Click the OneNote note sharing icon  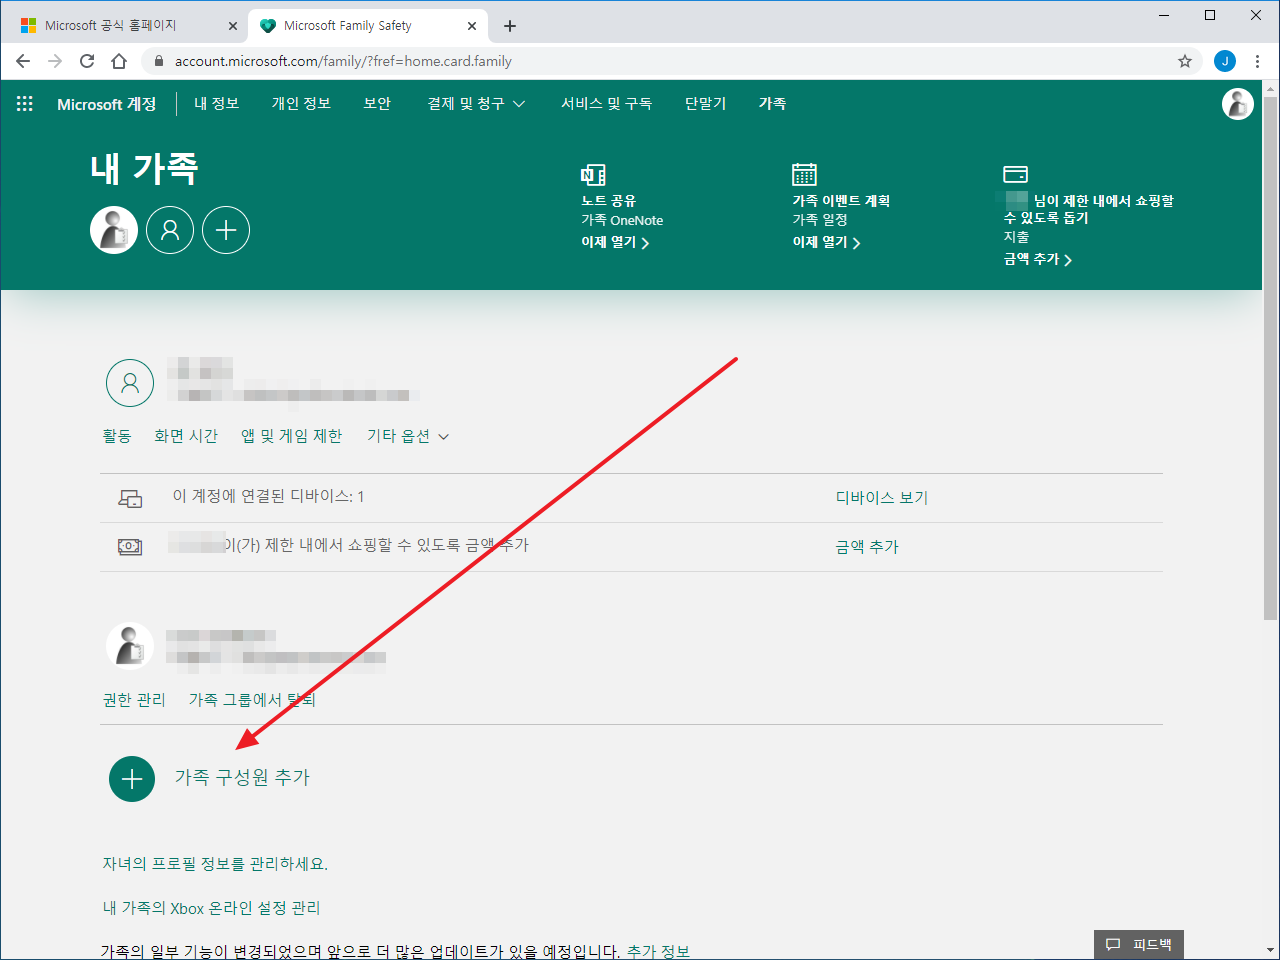(x=593, y=175)
